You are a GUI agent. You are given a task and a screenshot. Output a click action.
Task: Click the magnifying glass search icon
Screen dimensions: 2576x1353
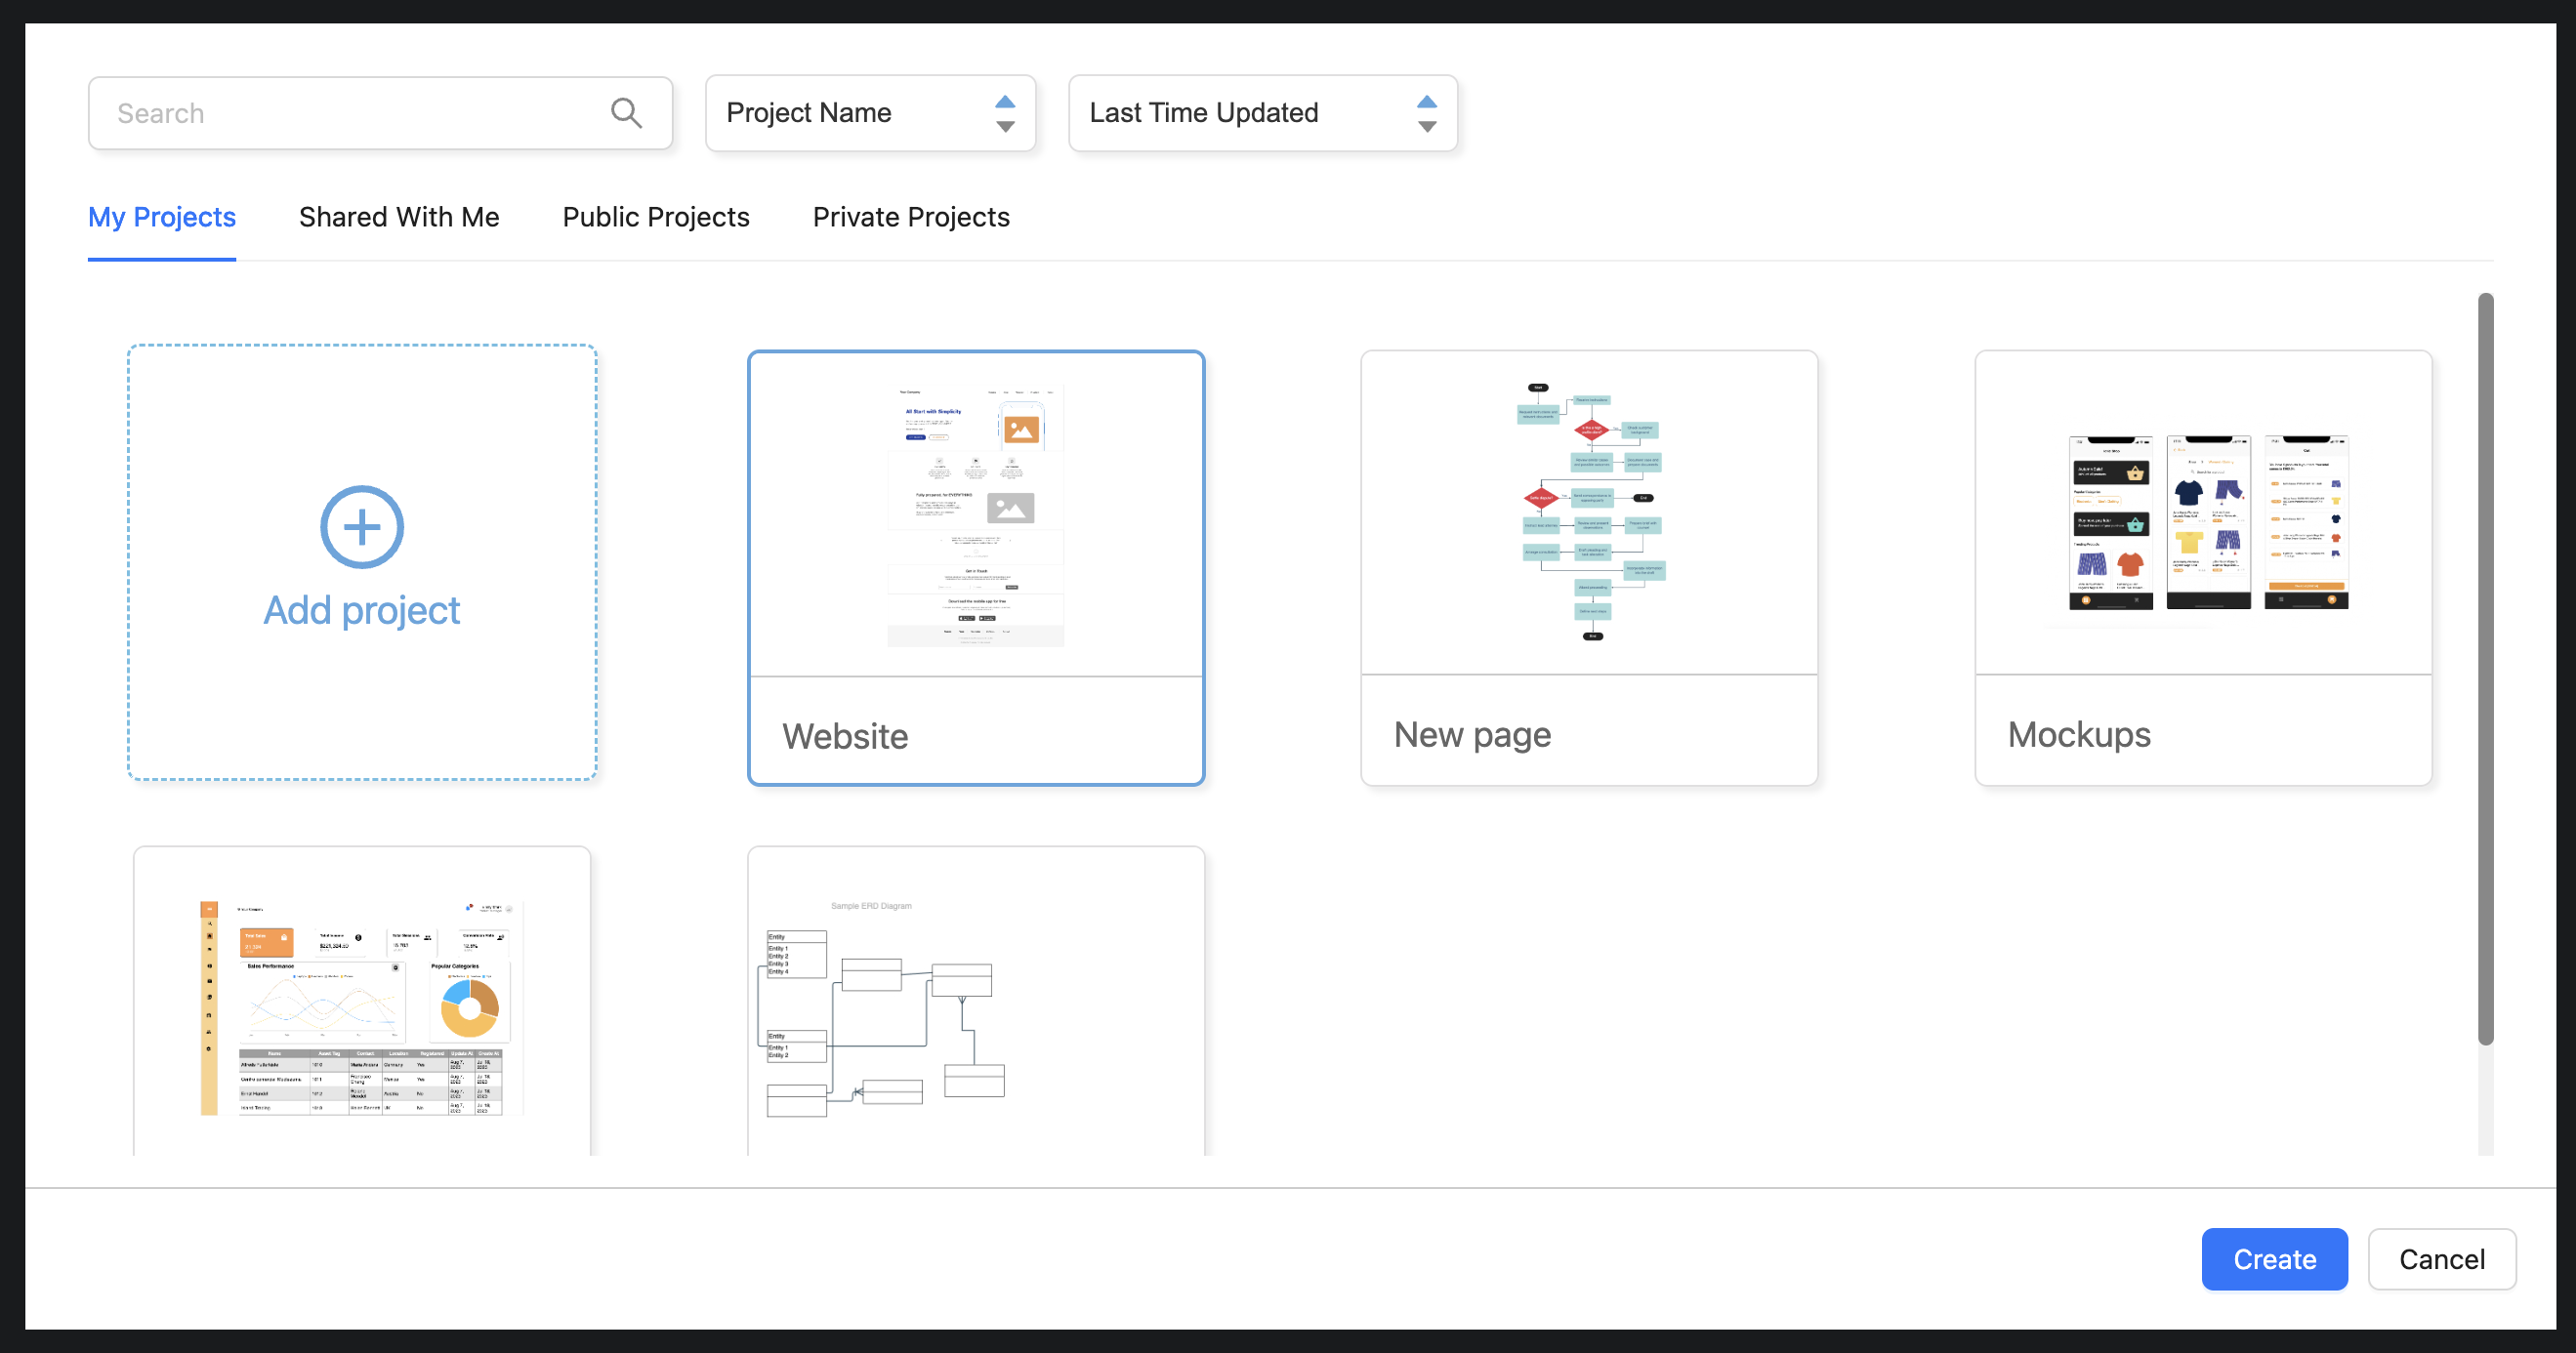pos(626,113)
